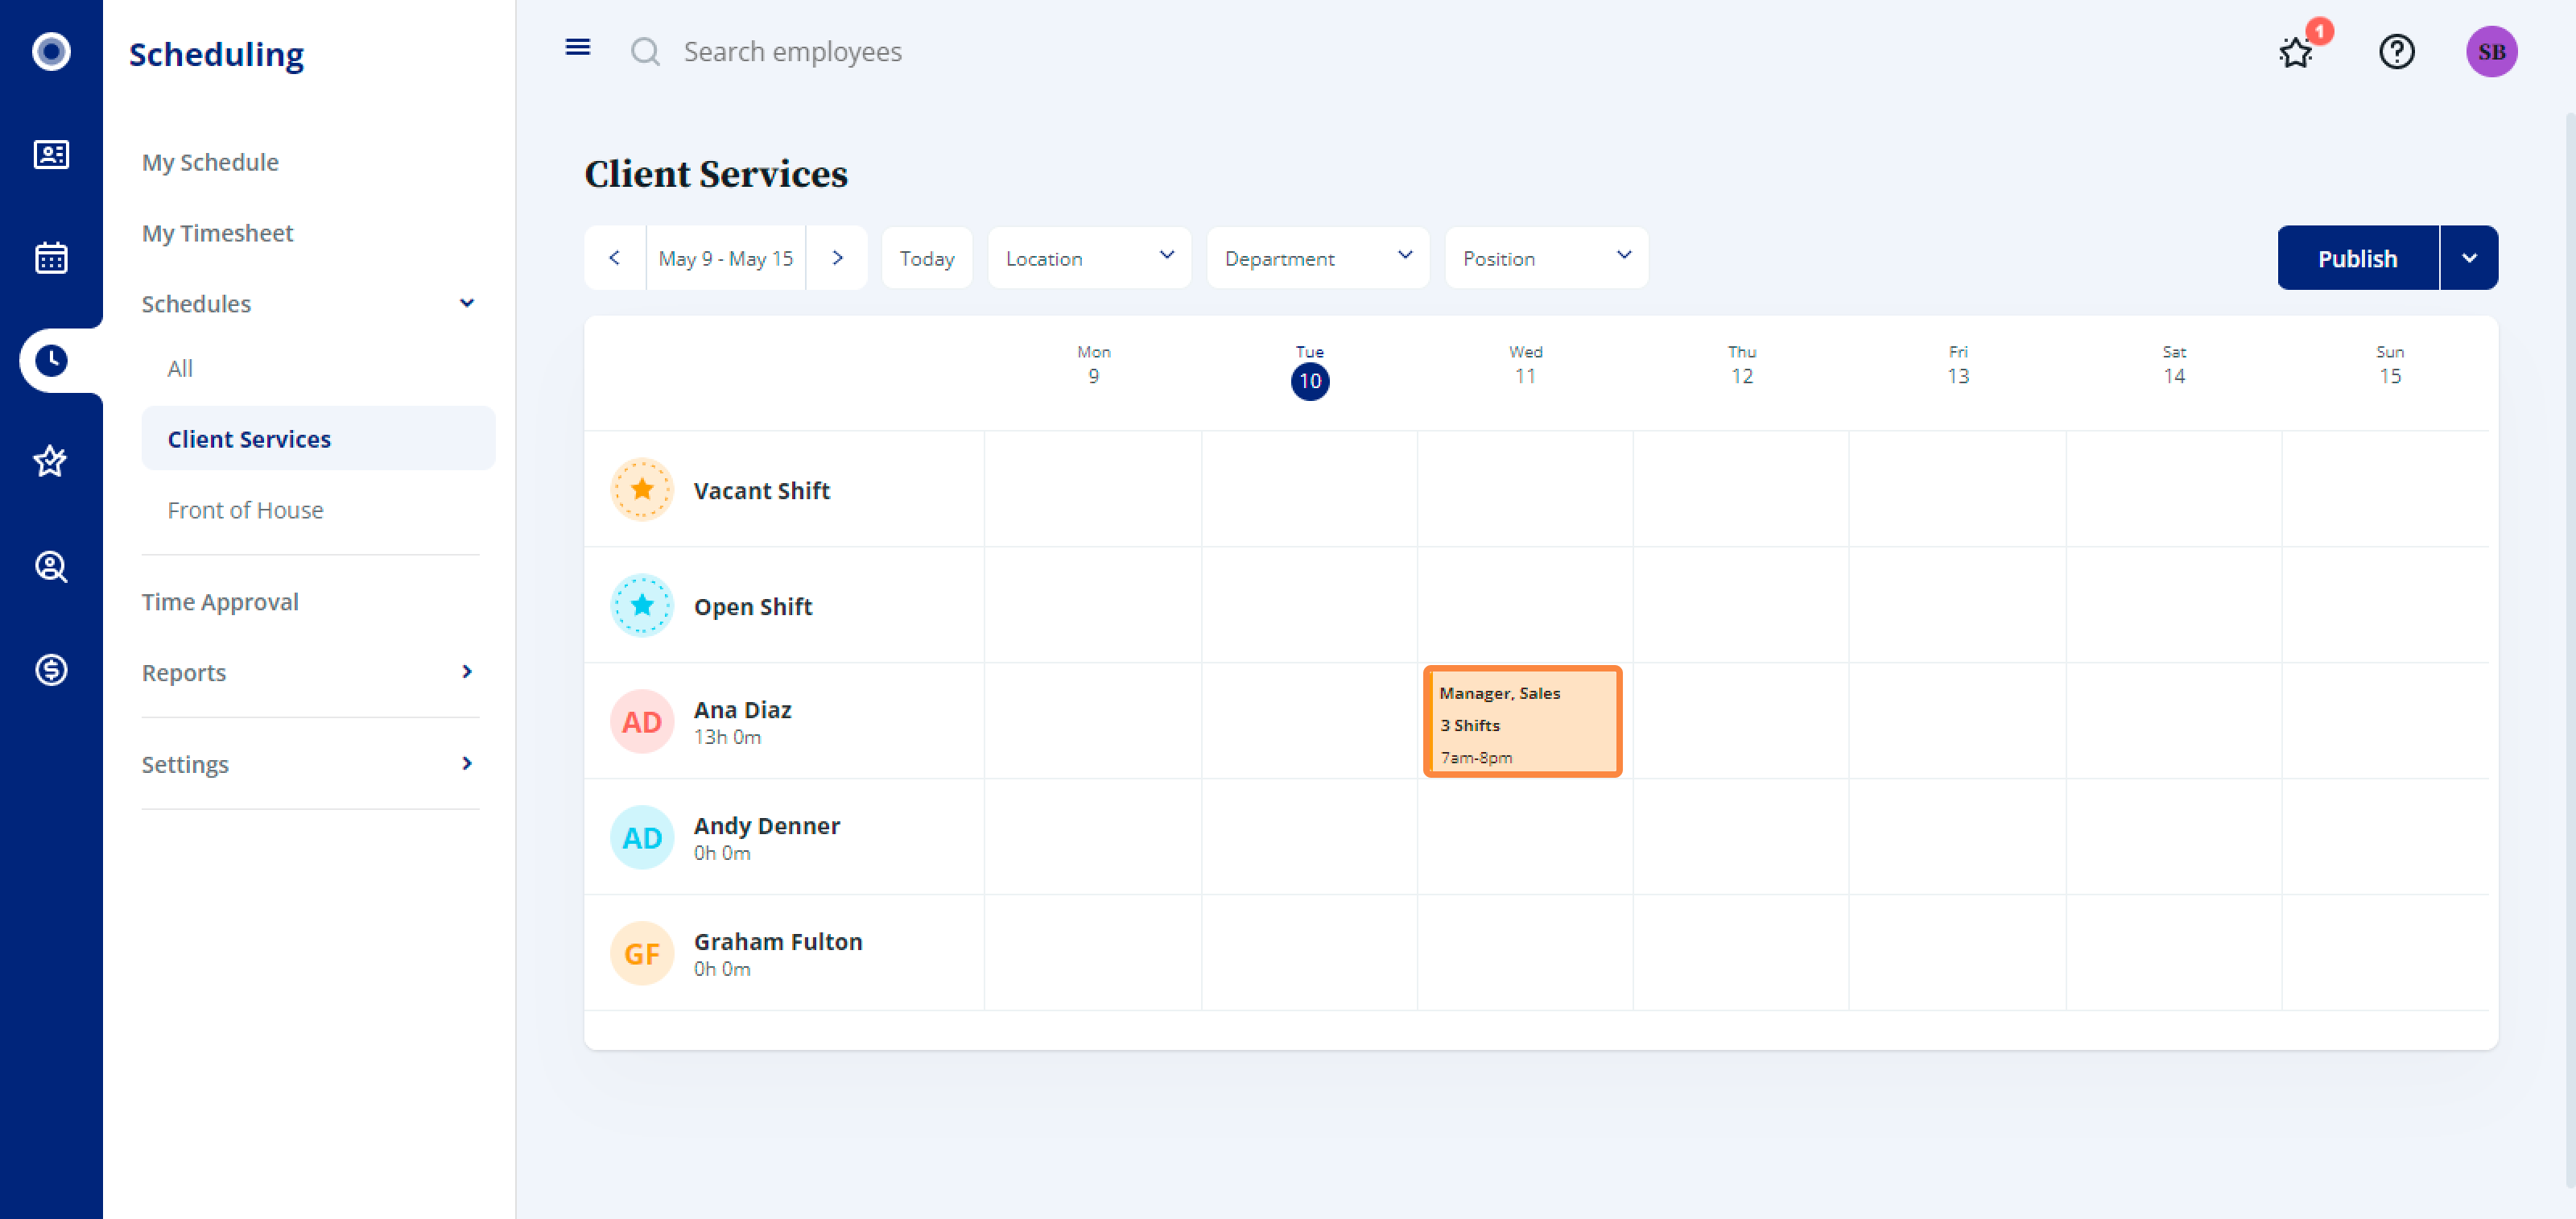The image size is (2576, 1219).
Task: Click the app logo icon in sidebar
Action: 51,51
